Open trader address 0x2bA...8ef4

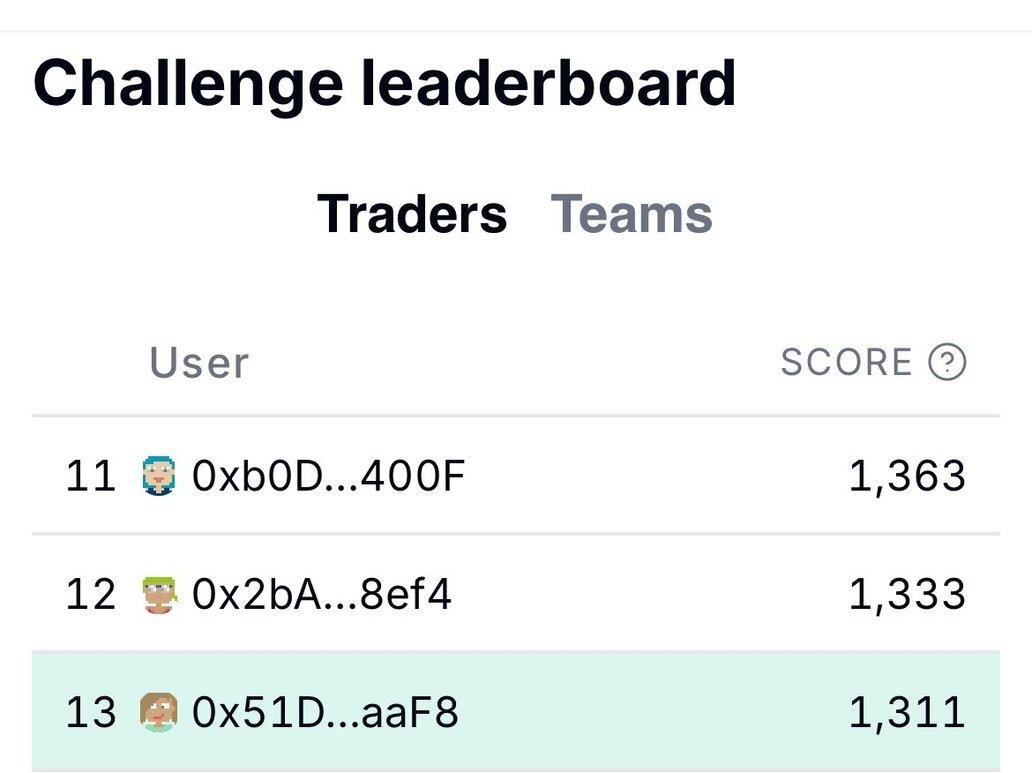[321, 595]
